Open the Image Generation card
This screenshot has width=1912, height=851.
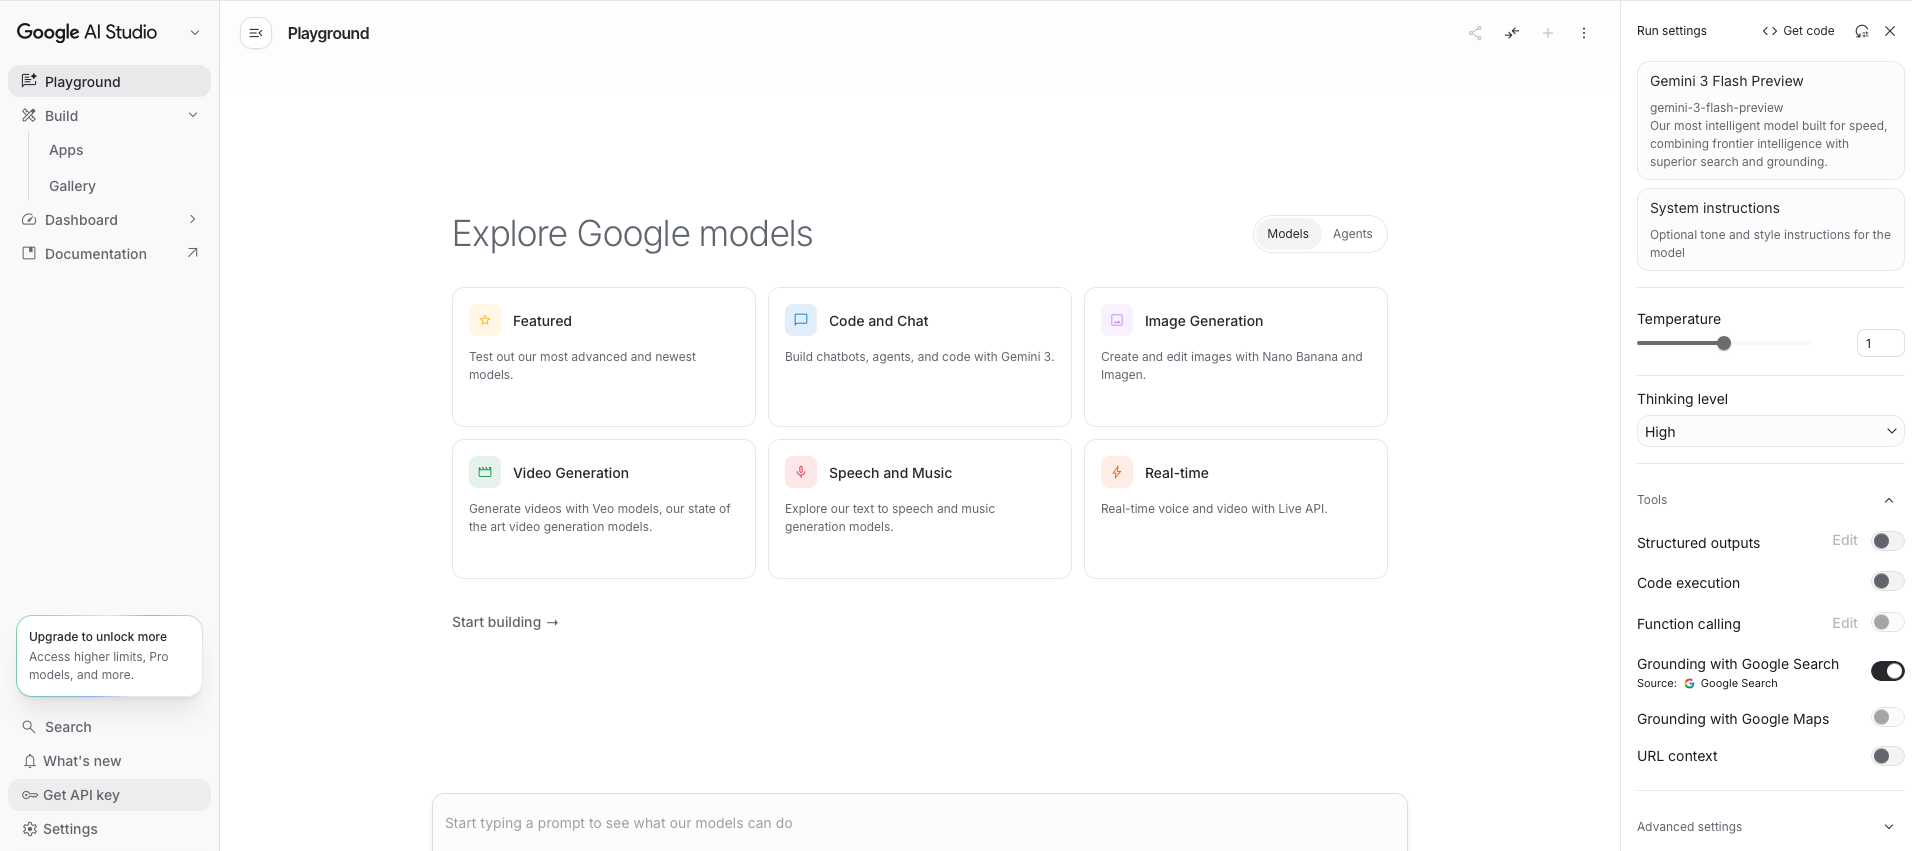point(1236,357)
